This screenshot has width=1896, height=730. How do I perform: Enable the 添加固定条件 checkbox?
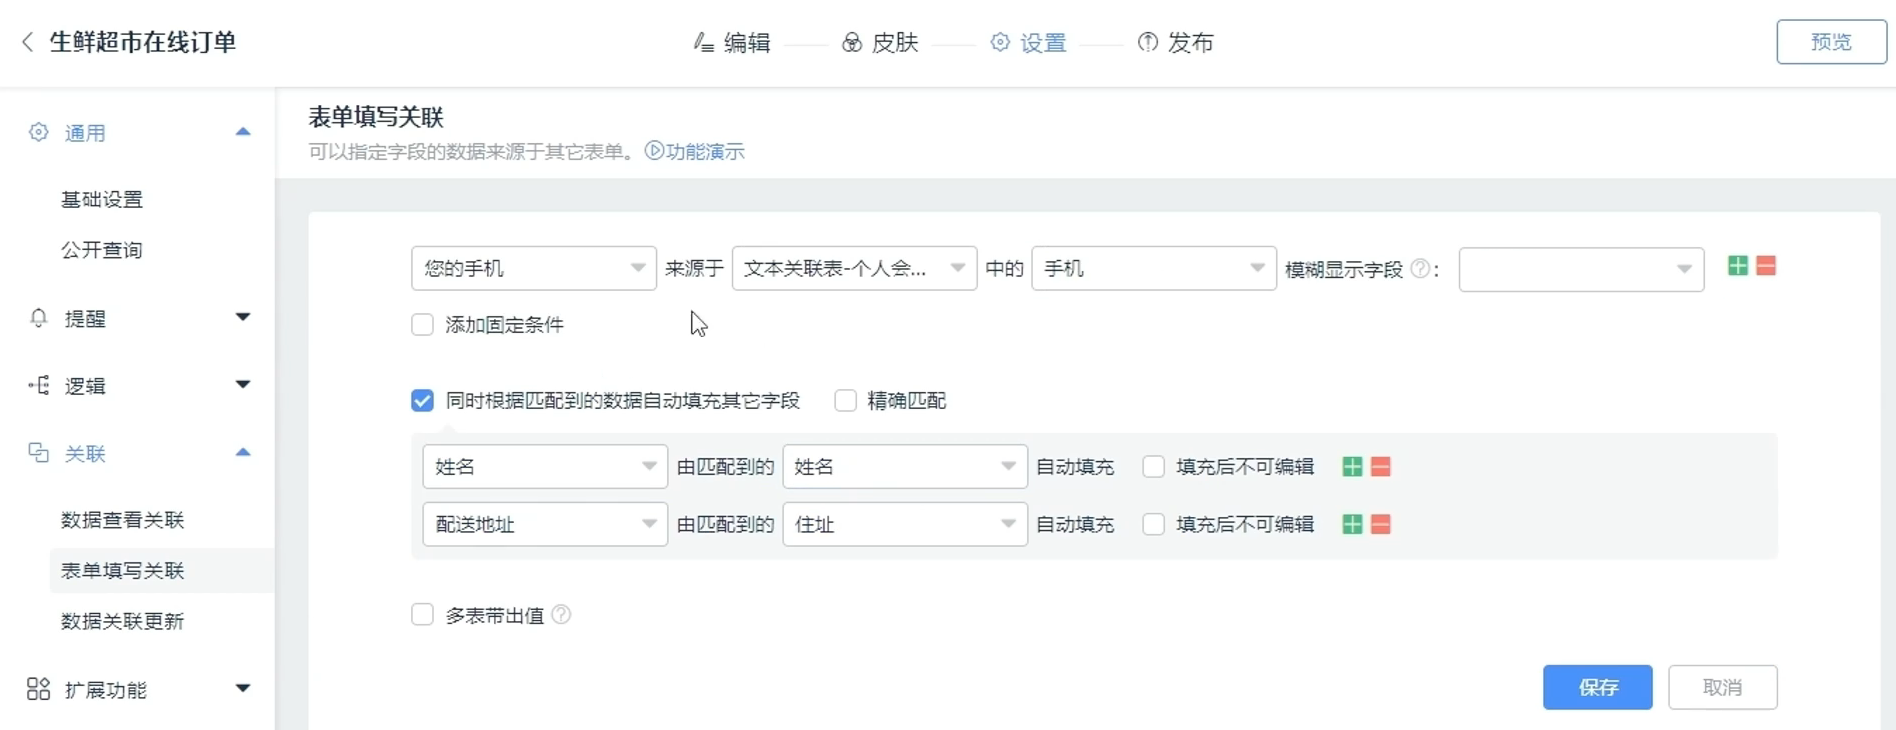coord(423,325)
